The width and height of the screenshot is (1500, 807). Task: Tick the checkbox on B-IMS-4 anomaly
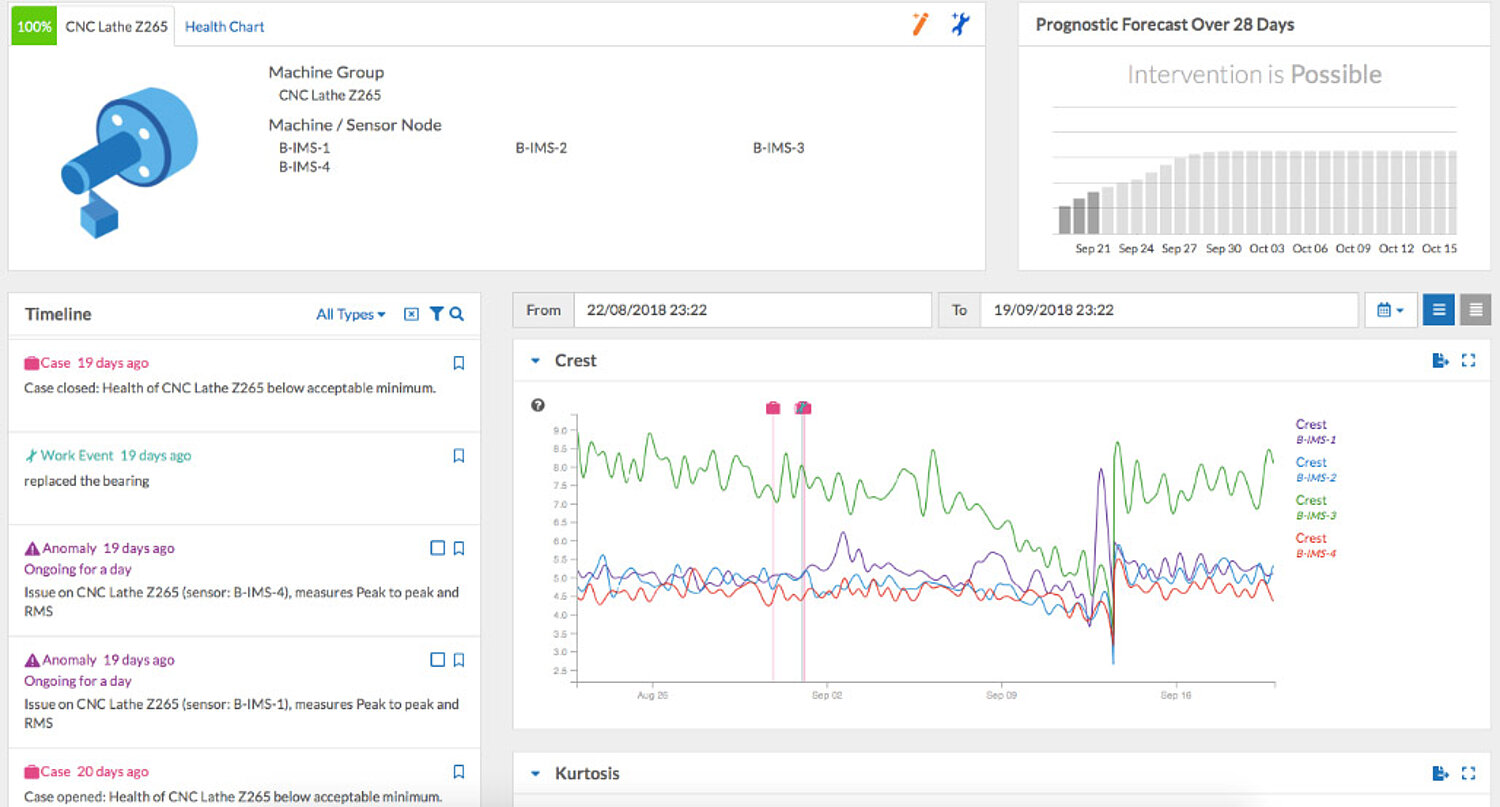point(437,548)
